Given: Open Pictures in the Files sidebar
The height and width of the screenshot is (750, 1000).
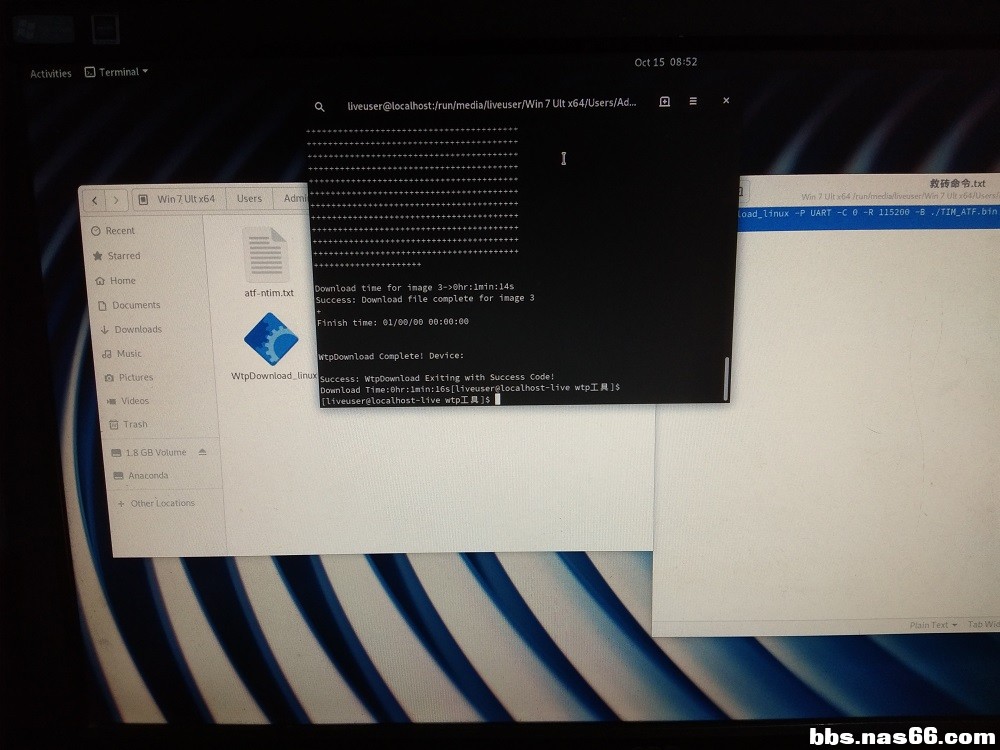Looking at the screenshot, I should point(128,378).
